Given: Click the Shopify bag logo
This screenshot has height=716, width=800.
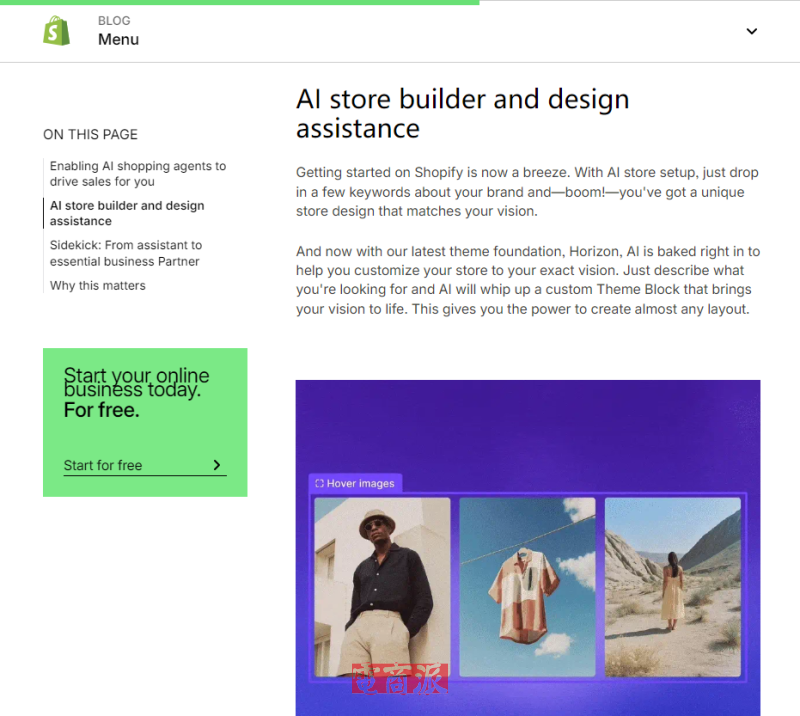Looking at the screenshot, I should 57,31.
